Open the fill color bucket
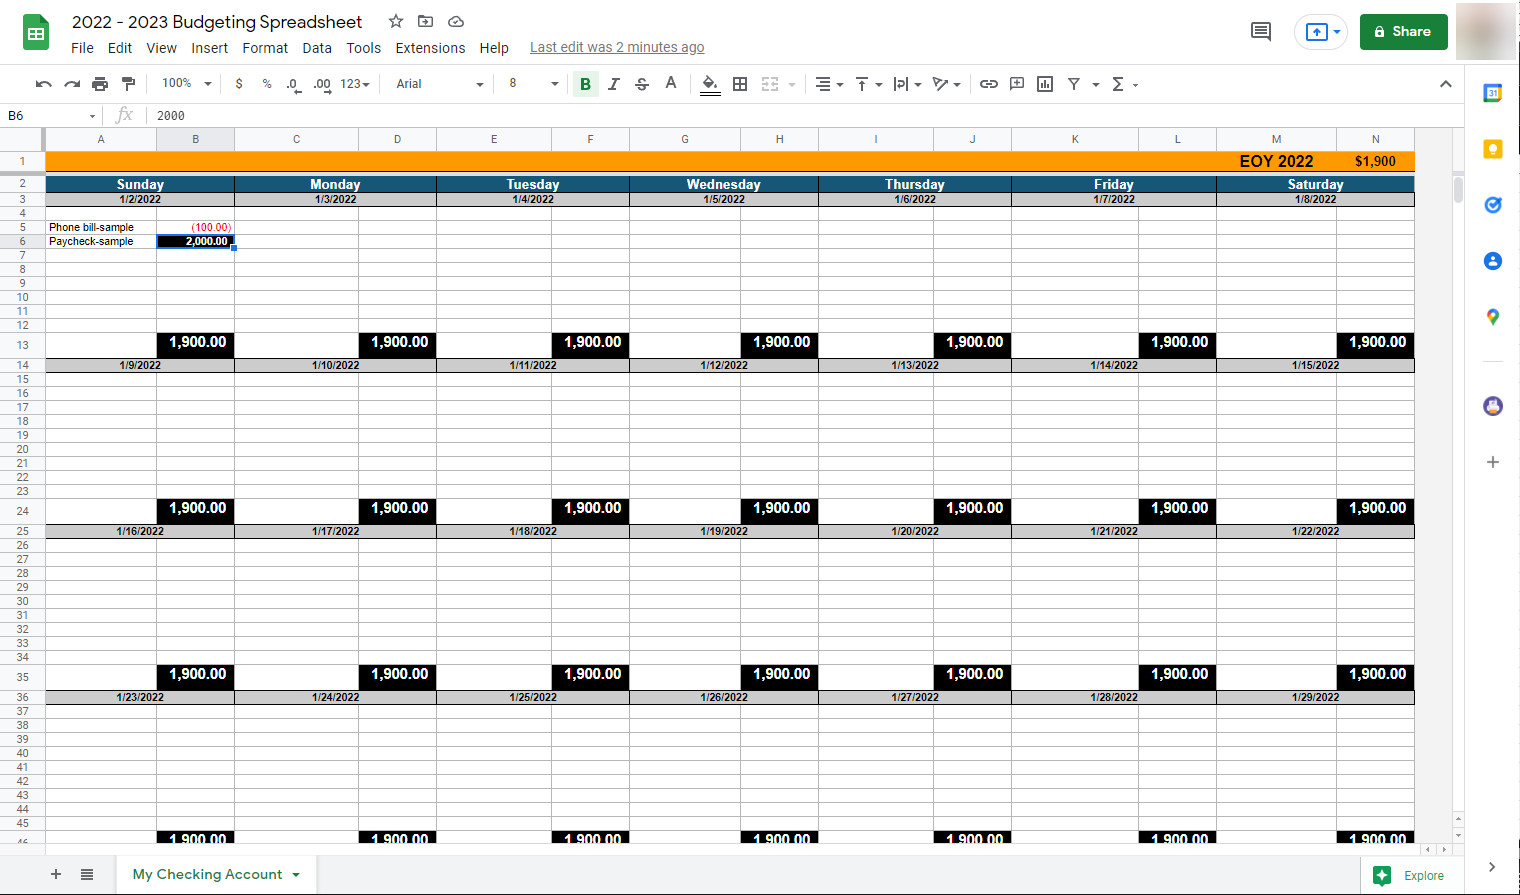Screen dimensions: 1520x895 [710, 84]
